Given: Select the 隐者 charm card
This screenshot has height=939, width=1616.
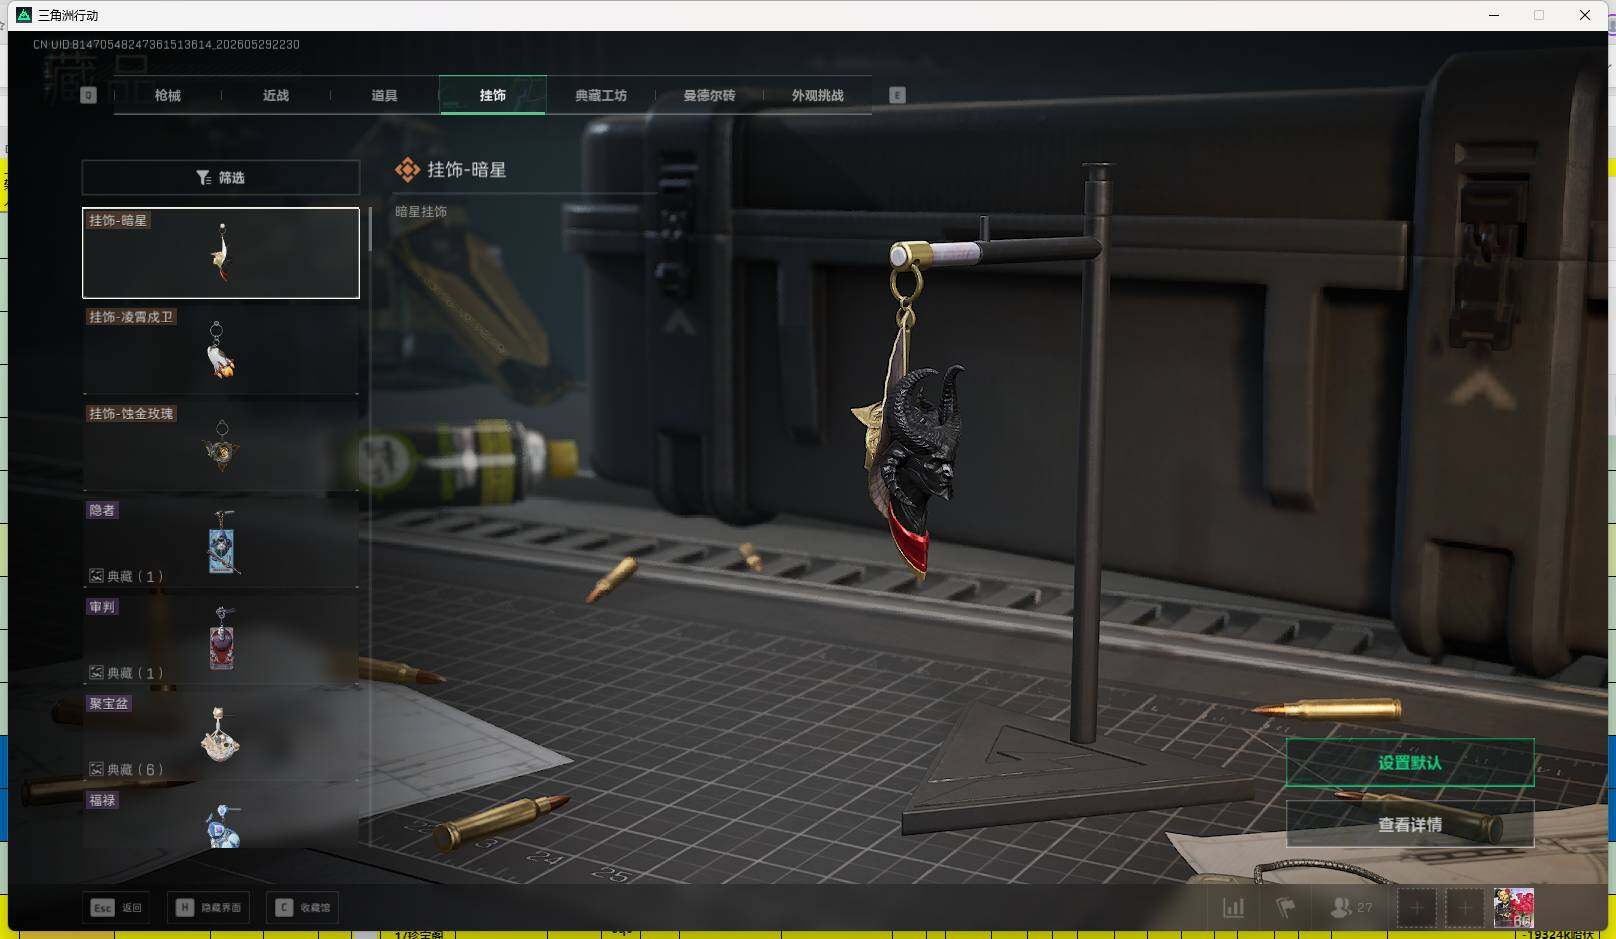Looking at the screenshot, I should [221, 542].
